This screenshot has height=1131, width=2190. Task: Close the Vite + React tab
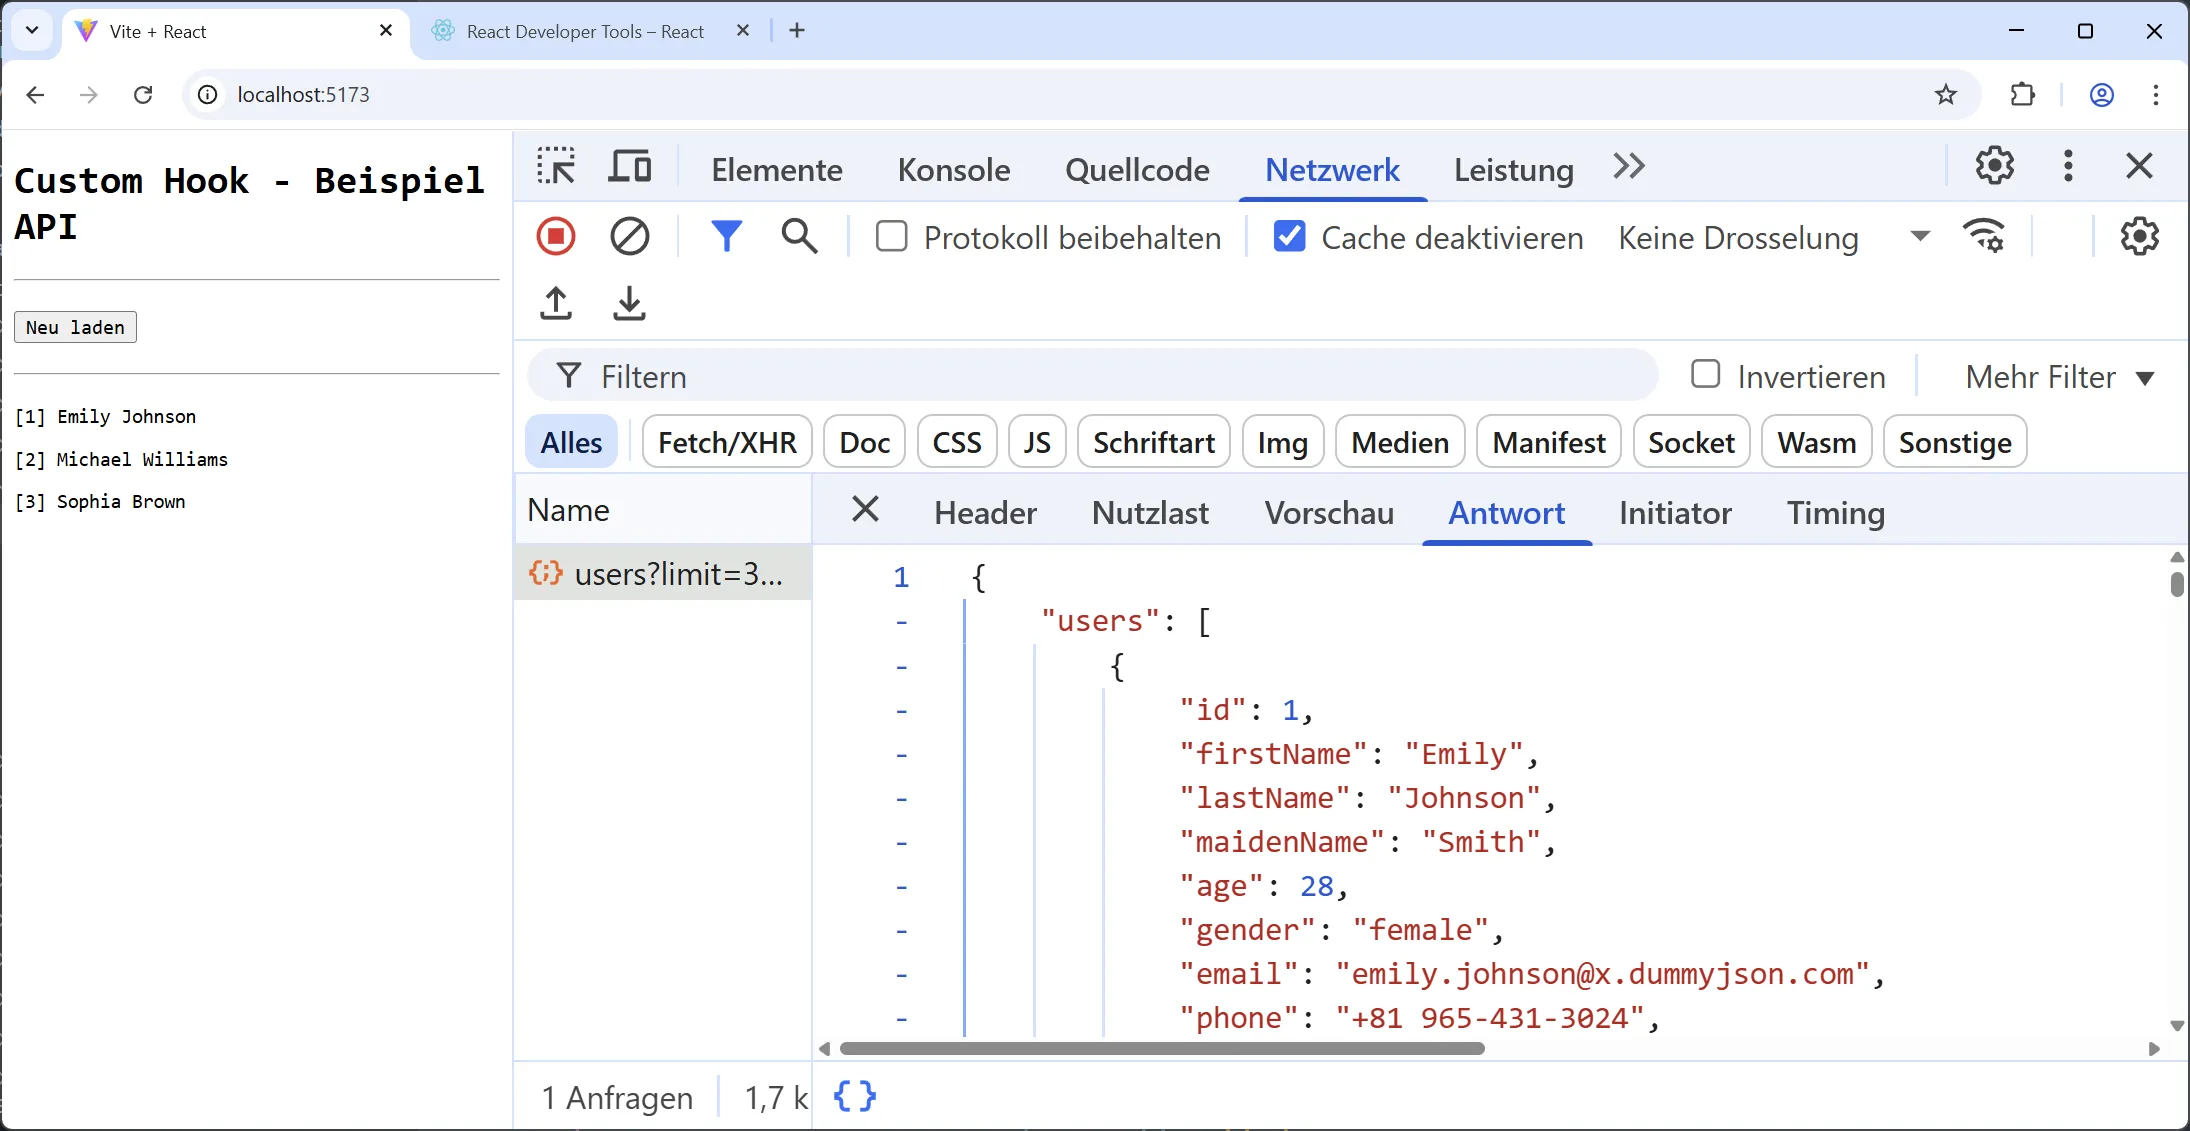(386, 31)
